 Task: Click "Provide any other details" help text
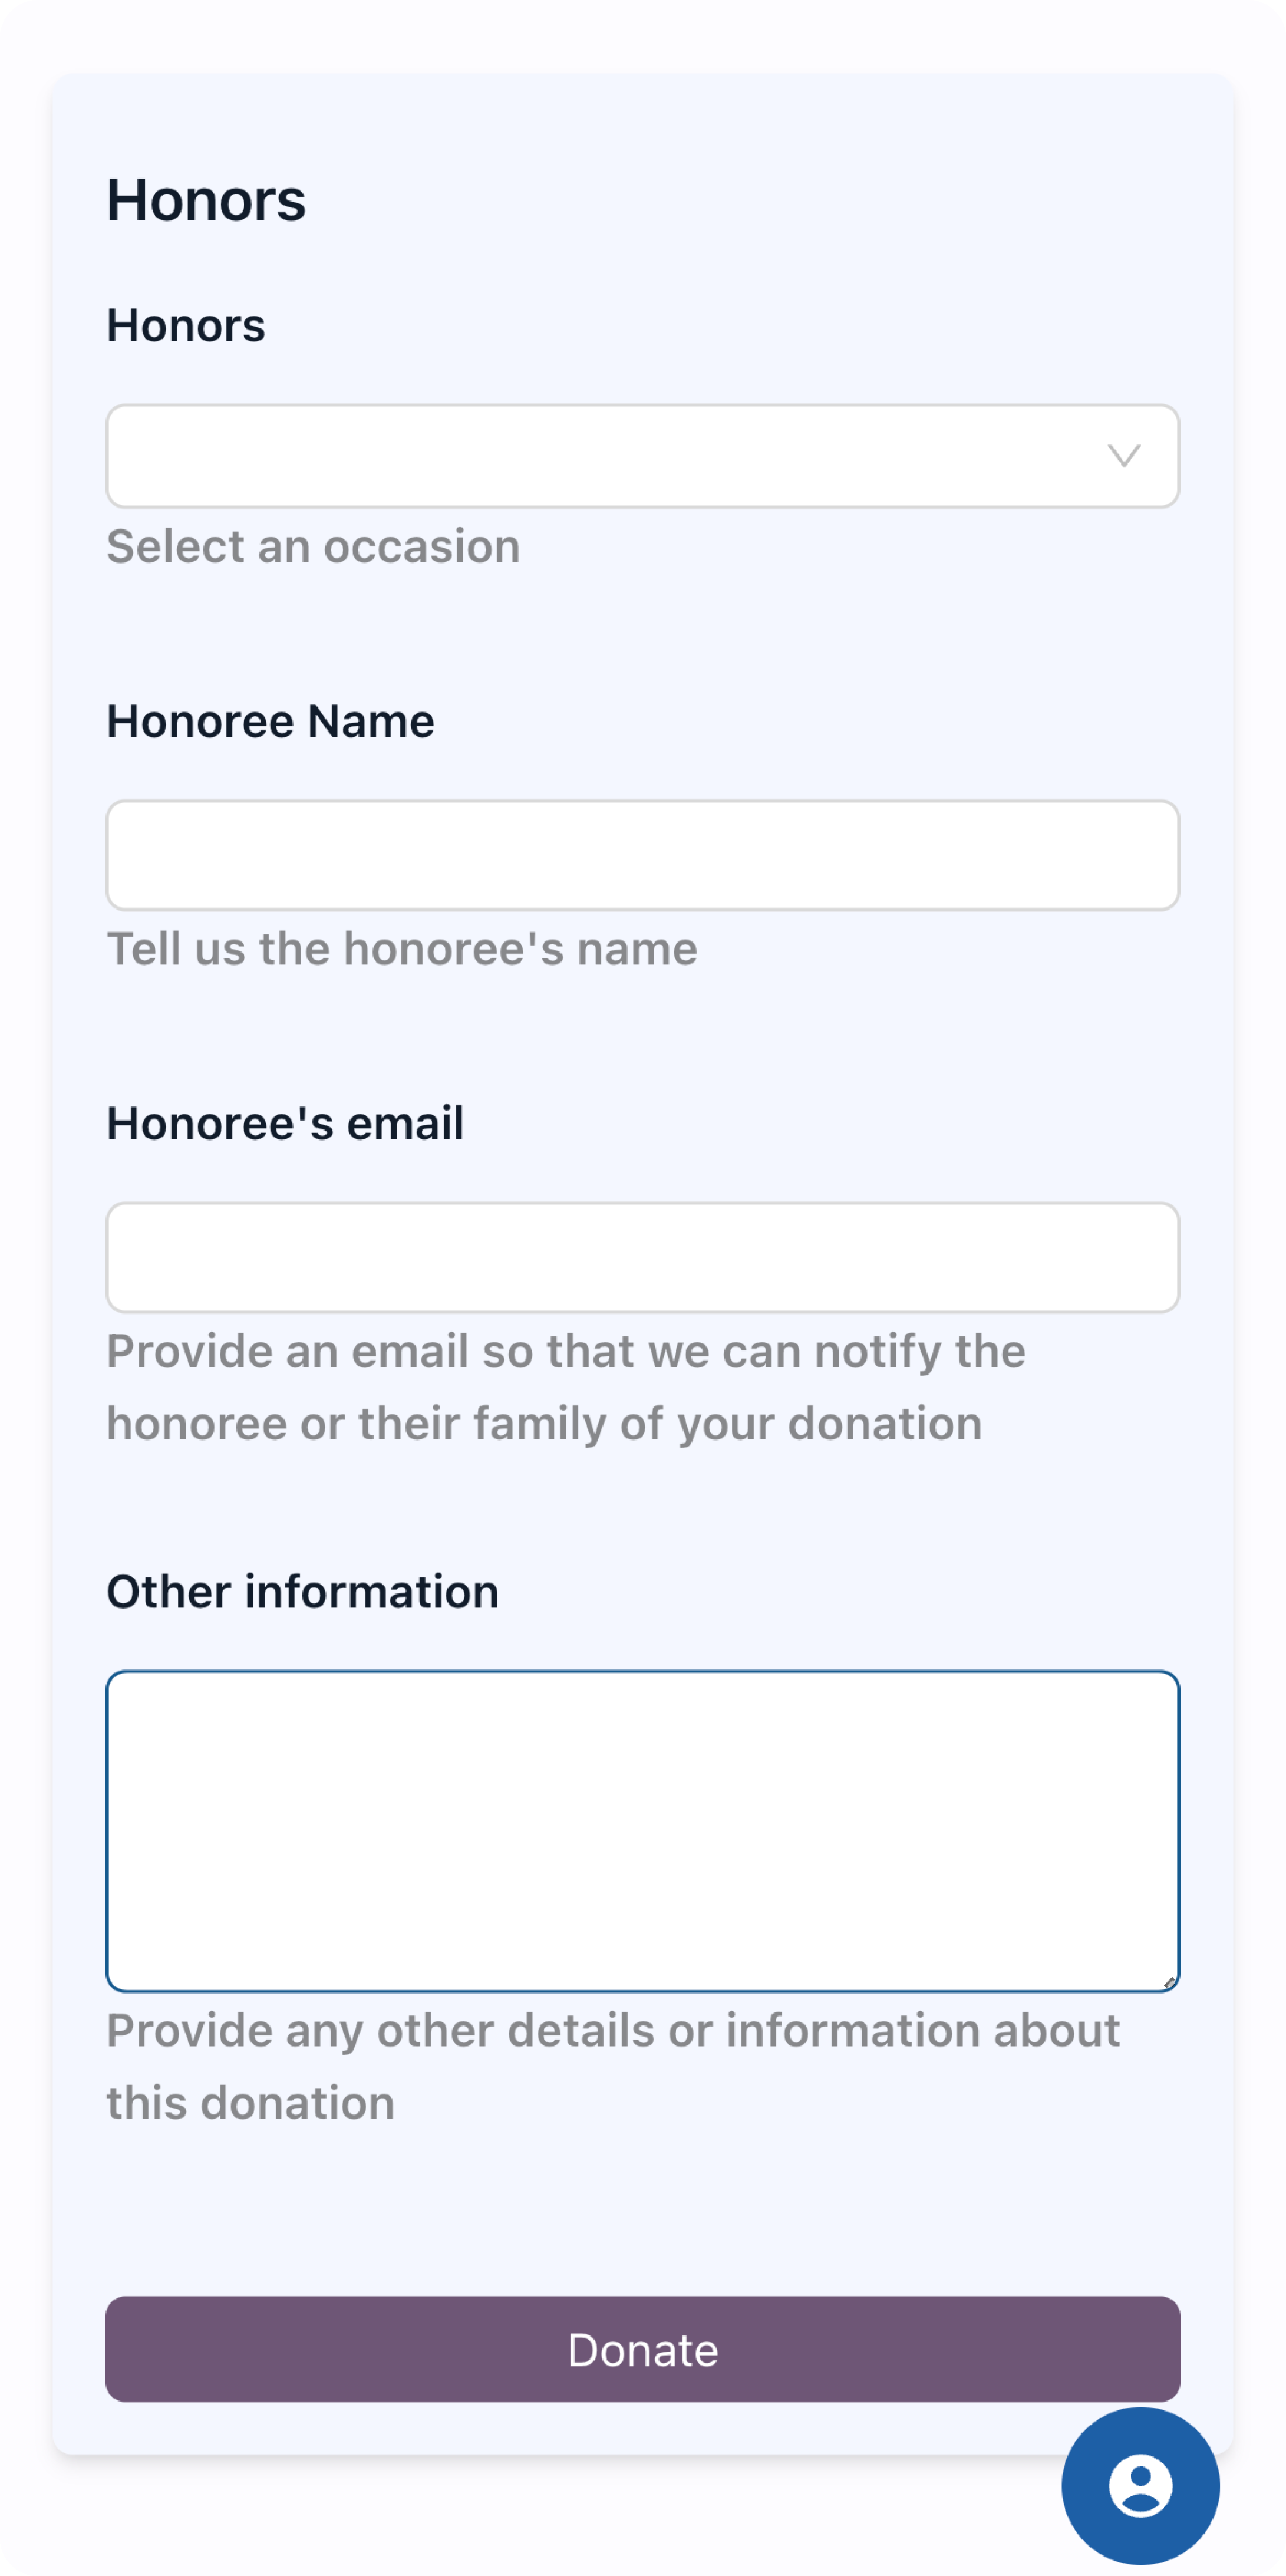[612, 2066]
